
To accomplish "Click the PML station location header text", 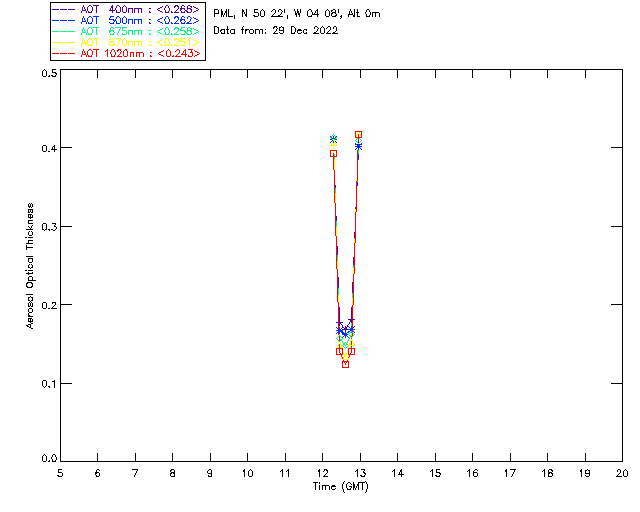I will [297, 13].
